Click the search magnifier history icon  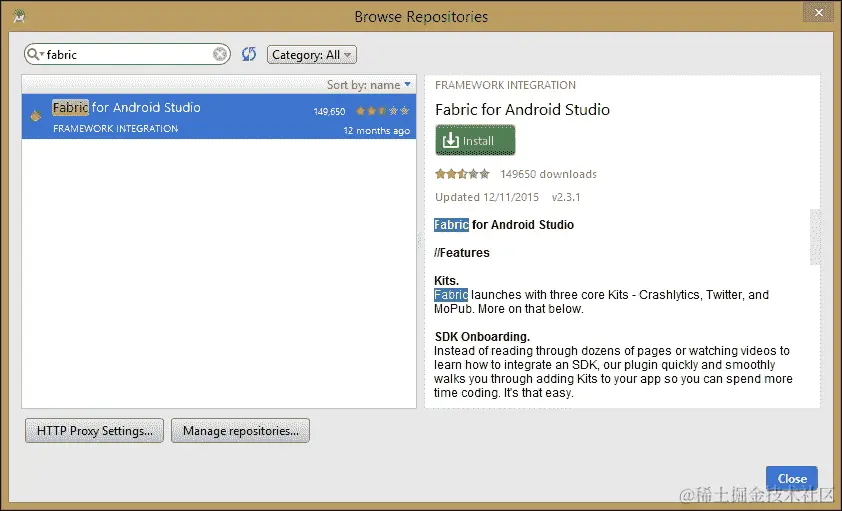35,54
